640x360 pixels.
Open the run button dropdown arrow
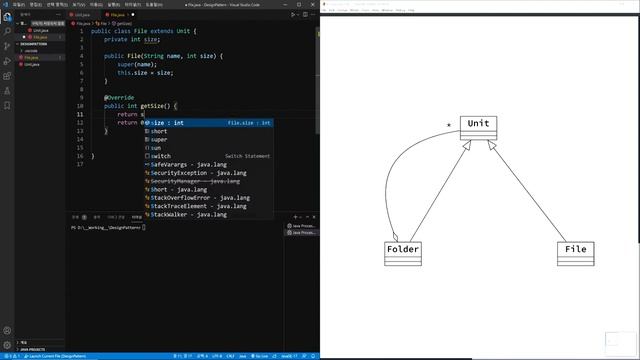[298, 15]
